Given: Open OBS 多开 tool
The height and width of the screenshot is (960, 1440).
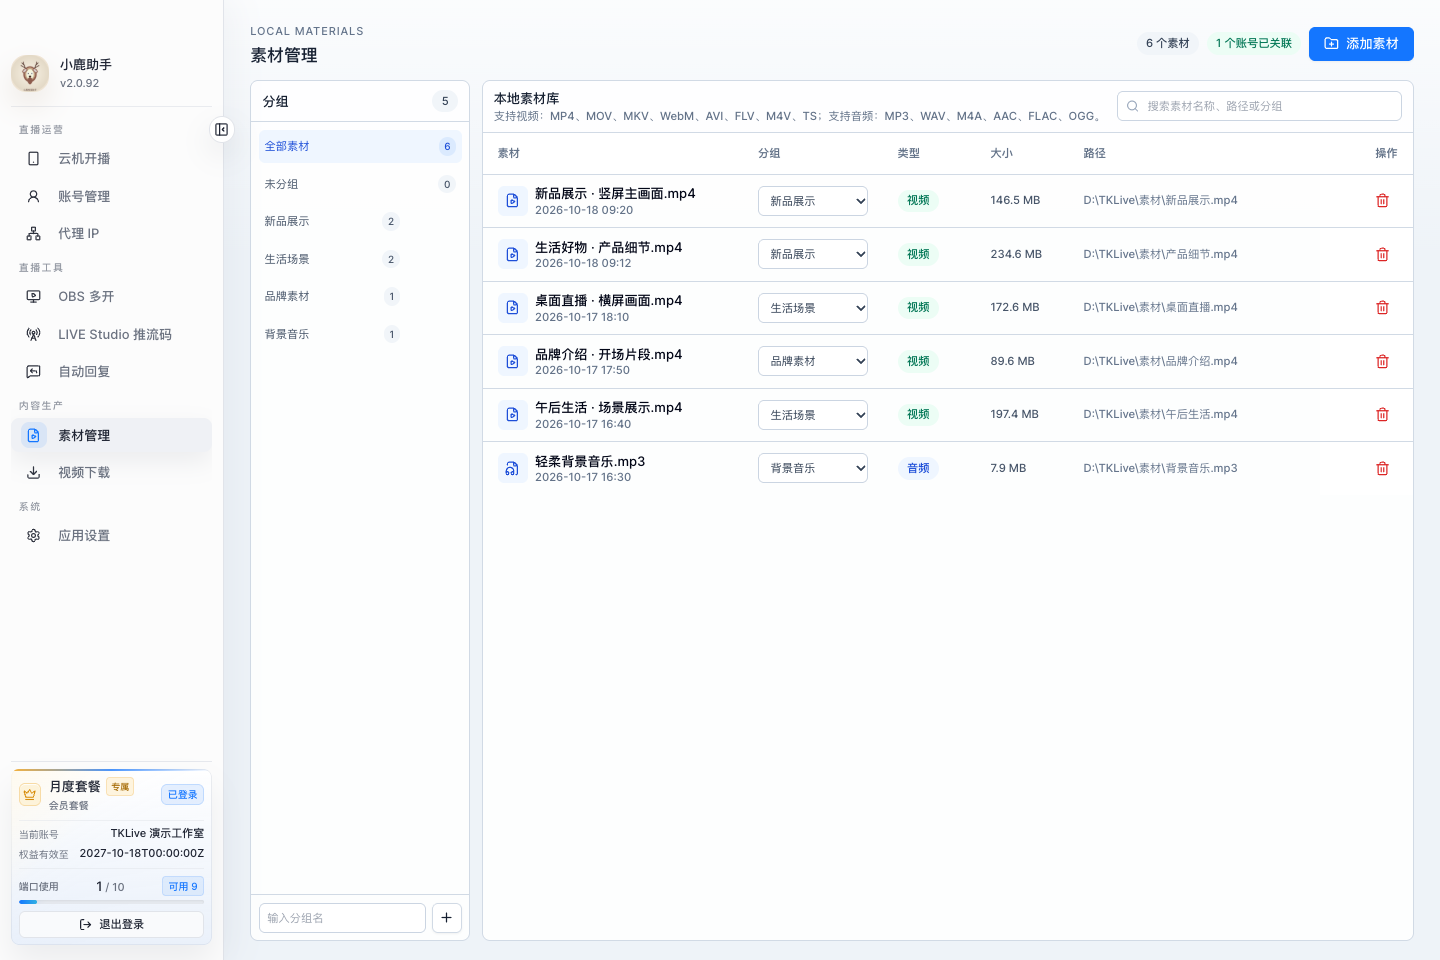Looking at the screenshot, I should tap(112, 297).
